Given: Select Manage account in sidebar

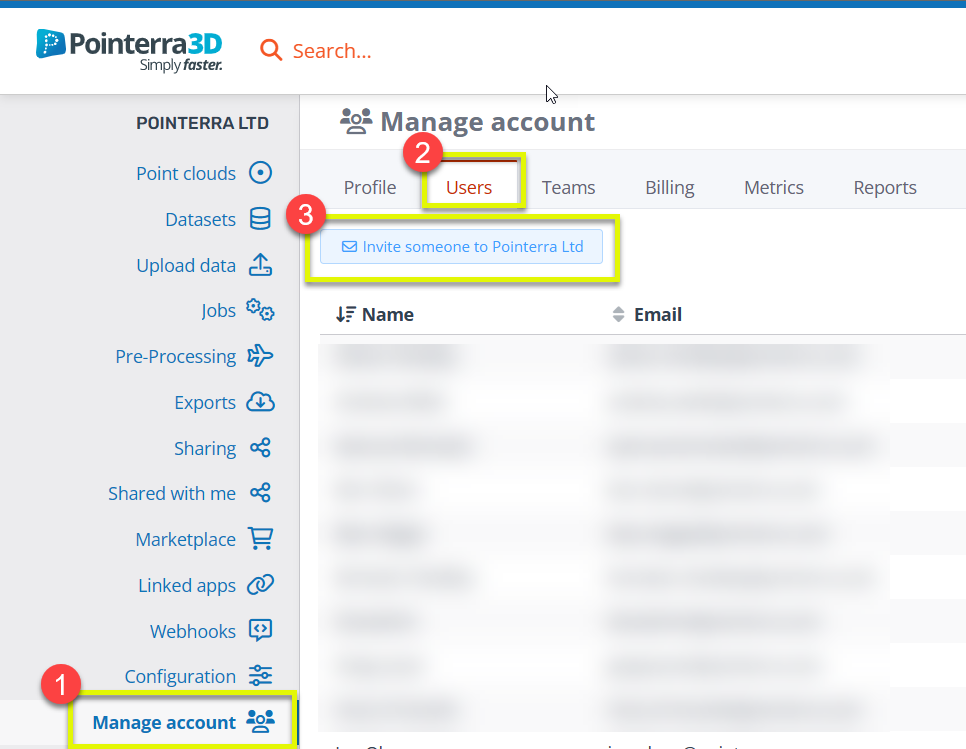Looking at the screenshot, I should [164, 722].
